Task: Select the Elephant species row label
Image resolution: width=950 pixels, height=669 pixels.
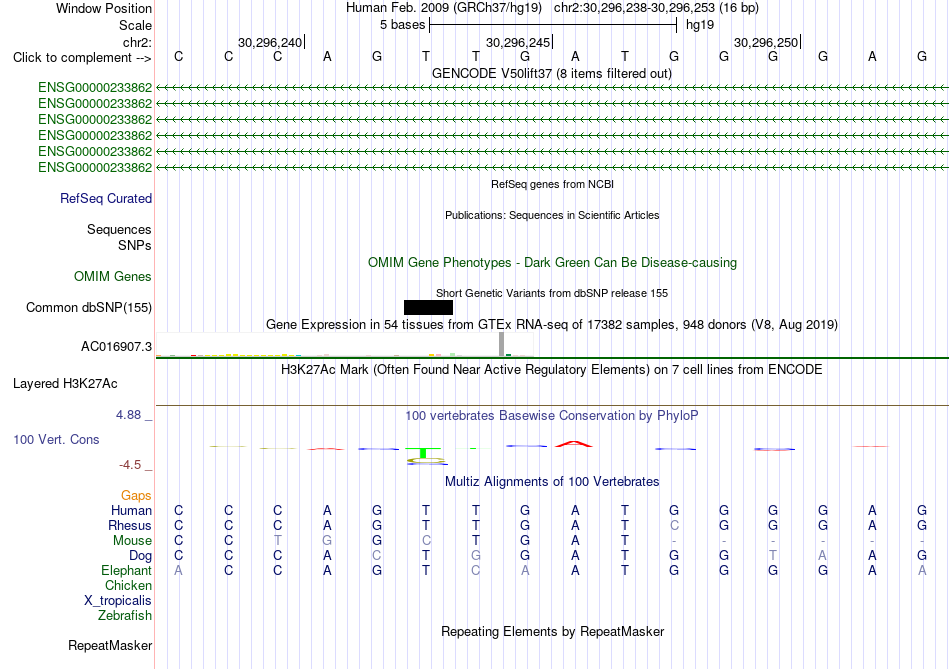Action: coord(127,570)
